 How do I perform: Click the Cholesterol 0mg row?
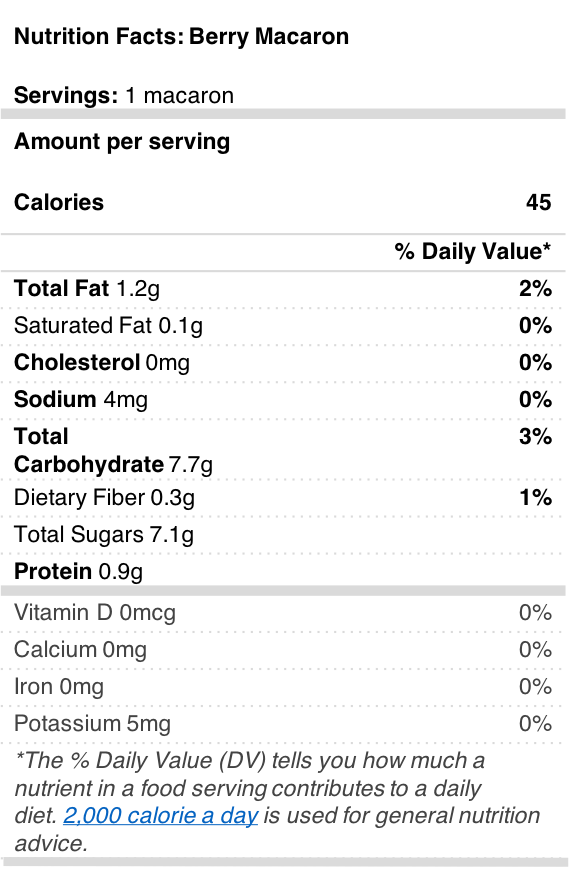283,363
